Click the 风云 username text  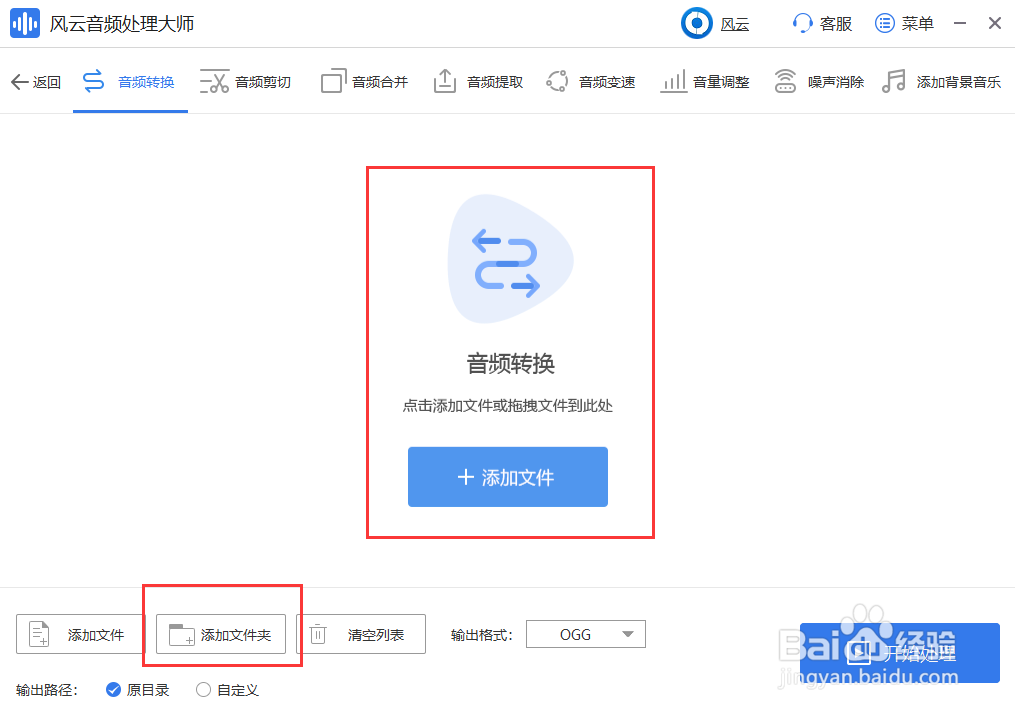(735, 25)
